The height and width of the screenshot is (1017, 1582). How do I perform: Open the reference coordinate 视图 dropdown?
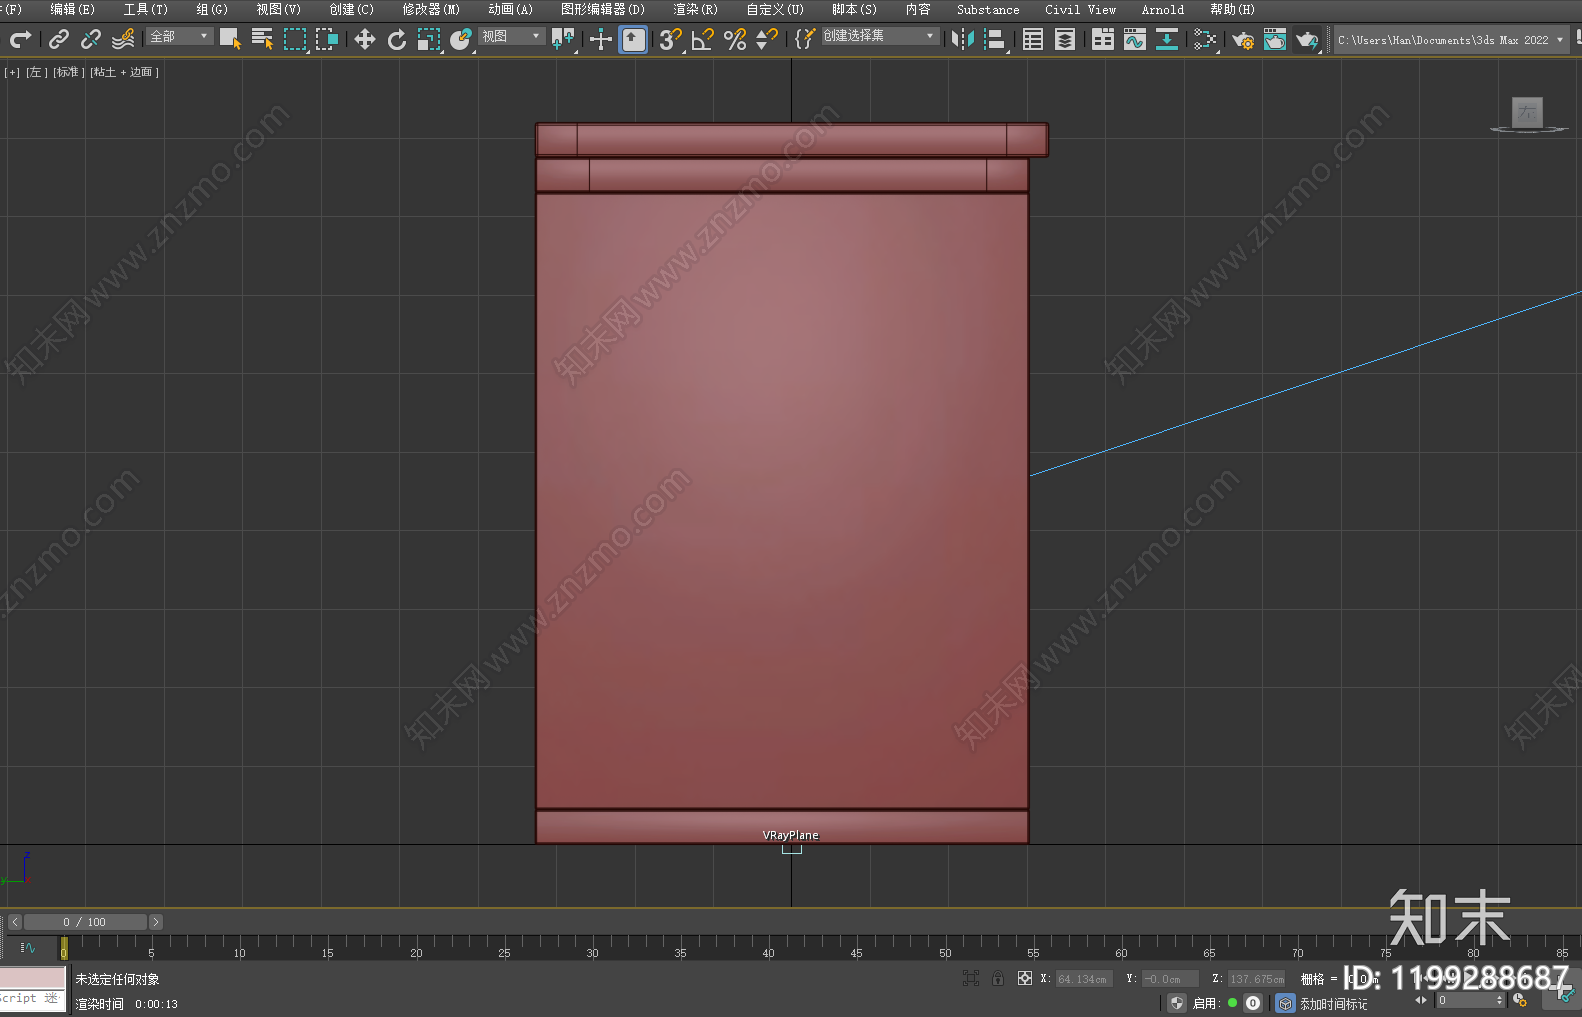[x=511, y=36]
